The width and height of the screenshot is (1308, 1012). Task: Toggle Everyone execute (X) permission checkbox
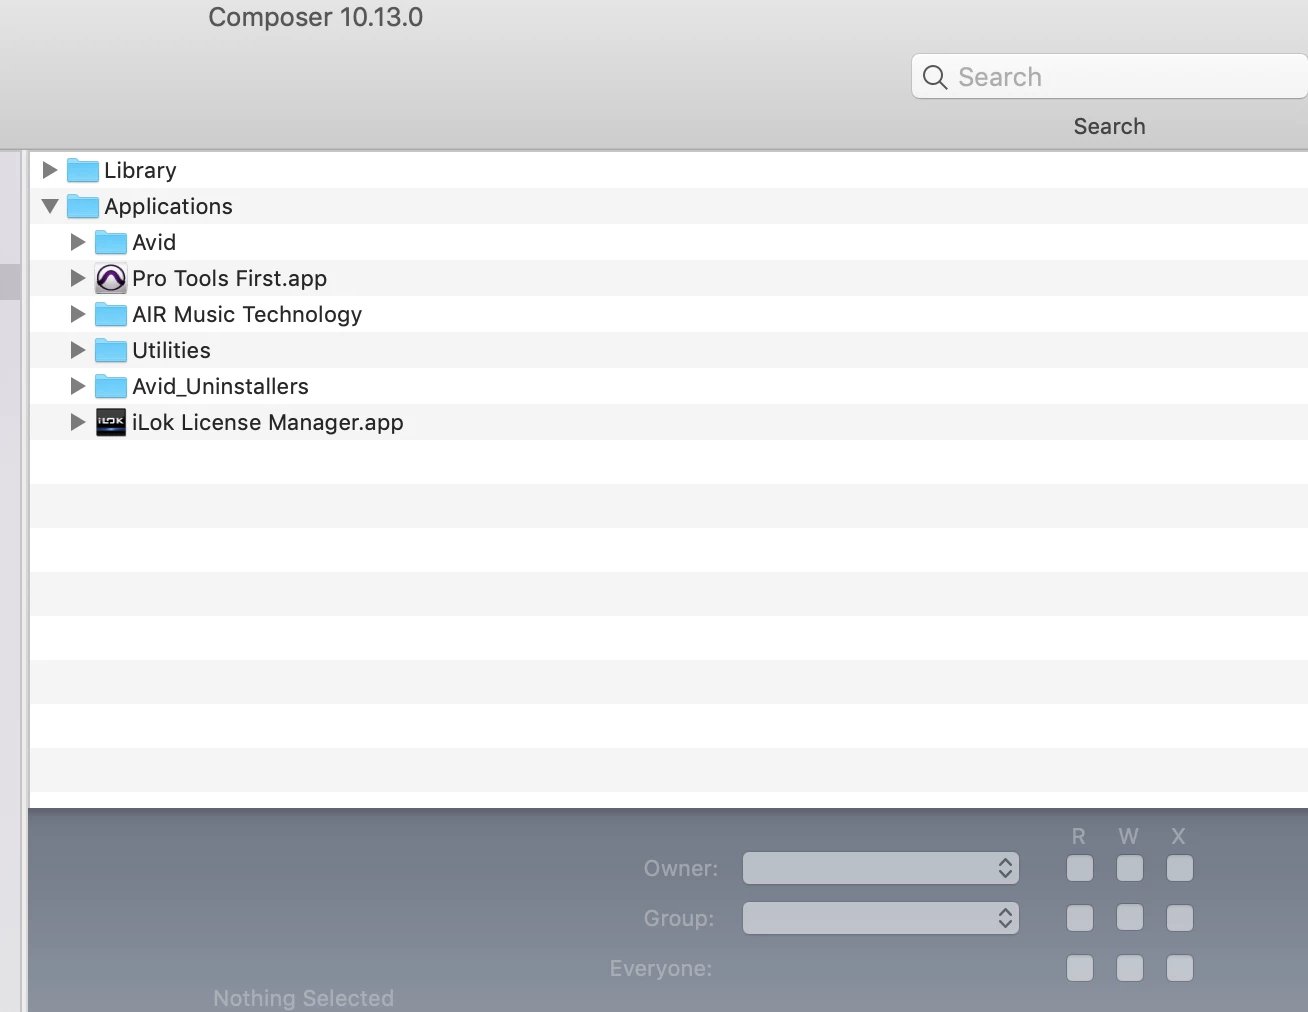(x=1180, y=968)
